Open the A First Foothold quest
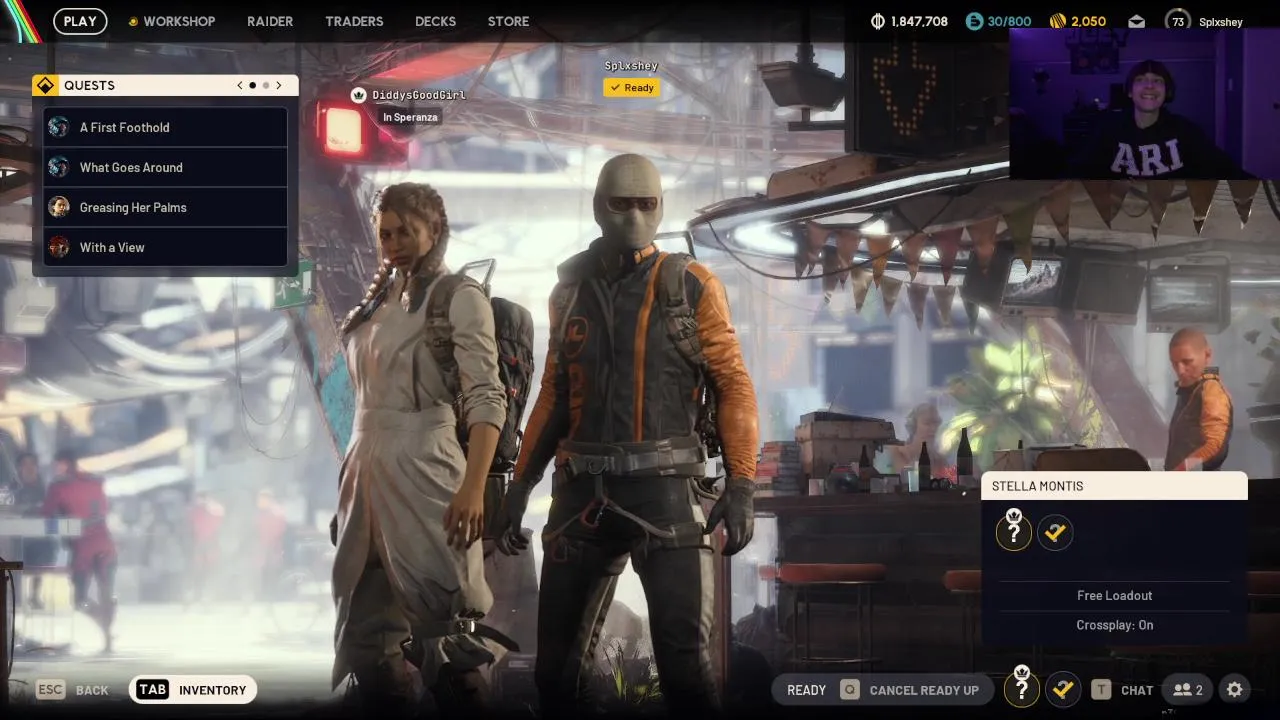Viewport: 1280px width, 720px height. (165, 127)
